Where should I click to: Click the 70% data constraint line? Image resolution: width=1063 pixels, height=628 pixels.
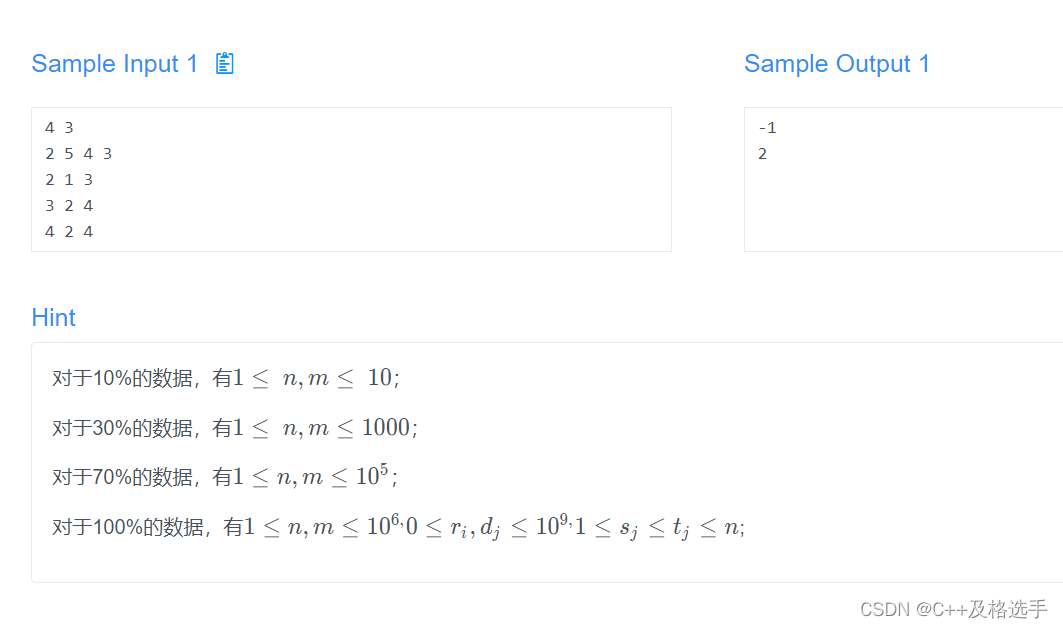(225, 476)
